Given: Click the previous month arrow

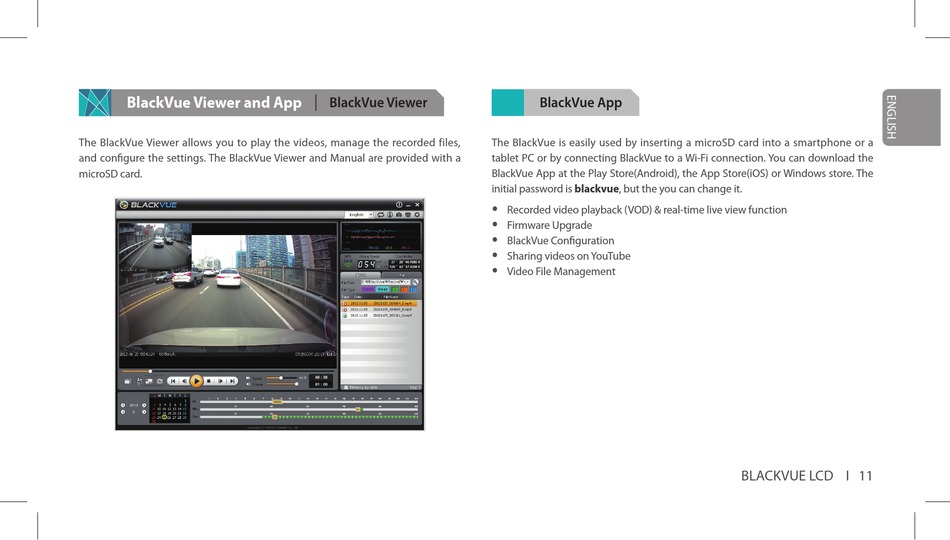Looking at the screenshot, I should click(123, 412).
